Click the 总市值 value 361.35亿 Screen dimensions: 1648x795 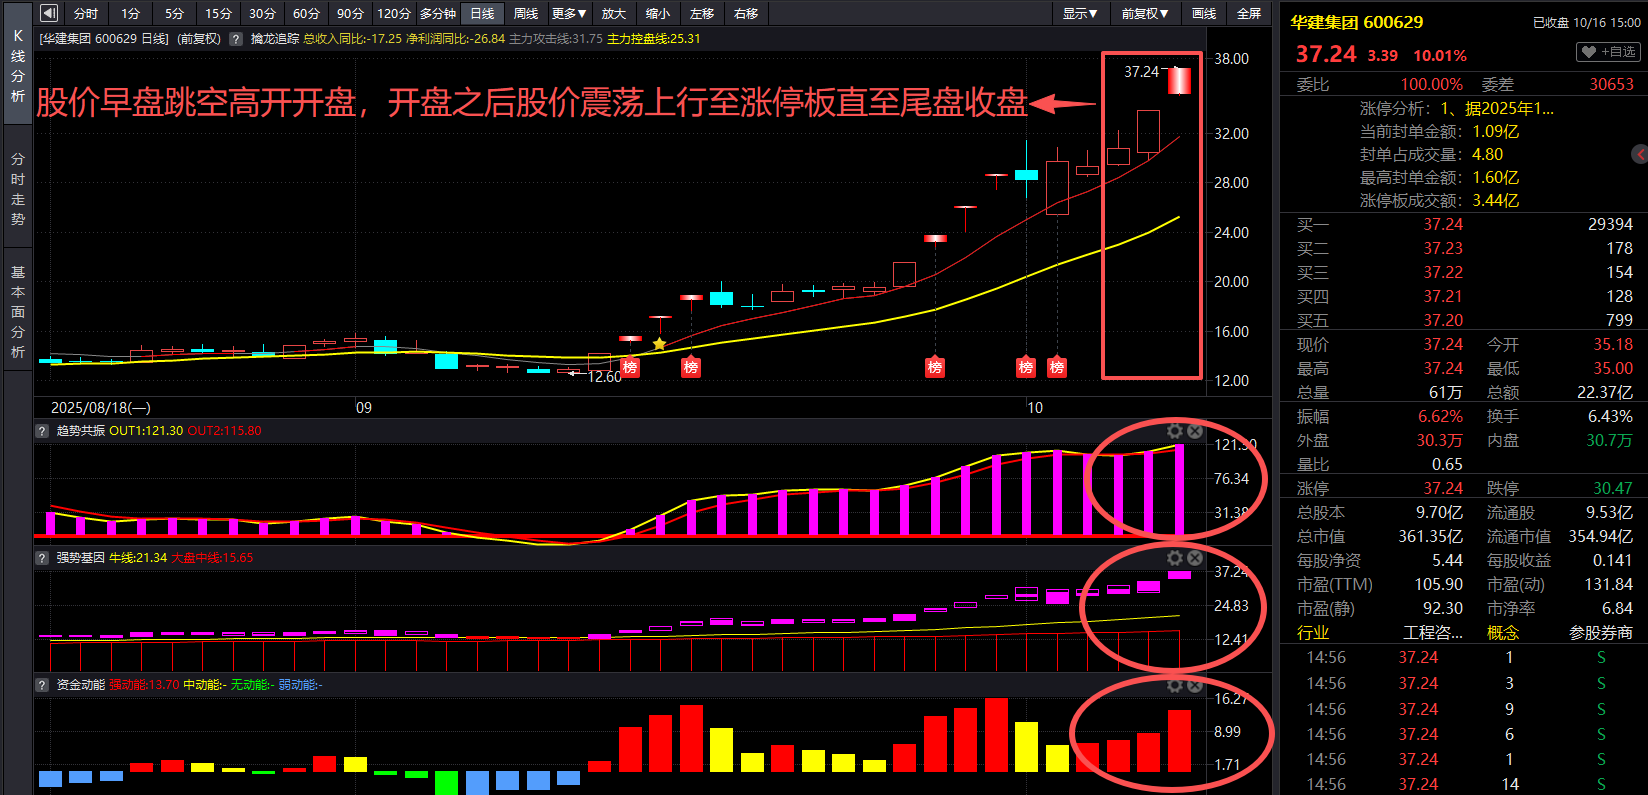pyautogui.click(x=1430, y=536)
